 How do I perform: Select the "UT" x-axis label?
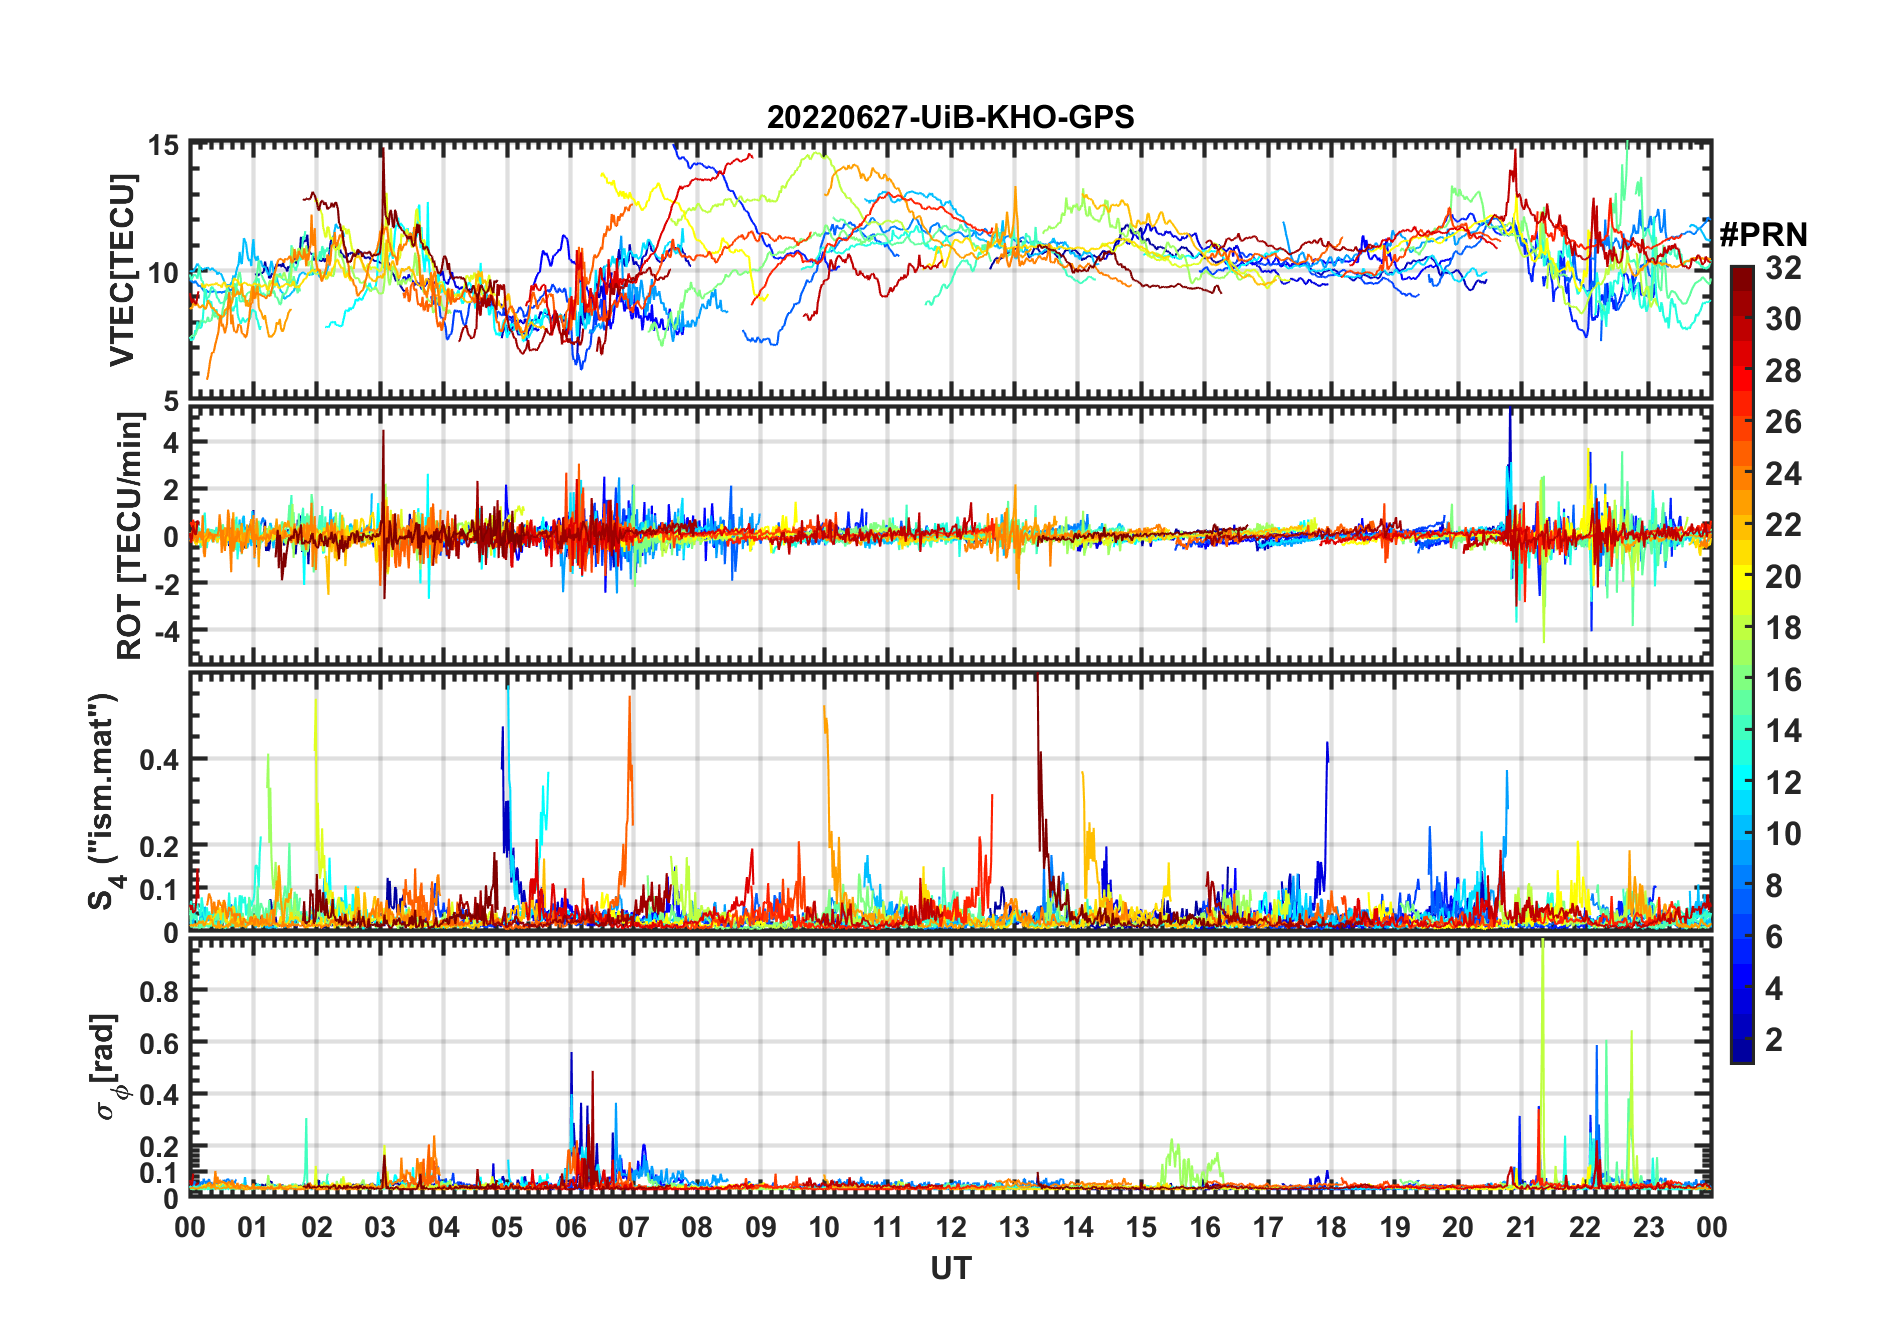pyautogui.click(x=950, y=1269)
